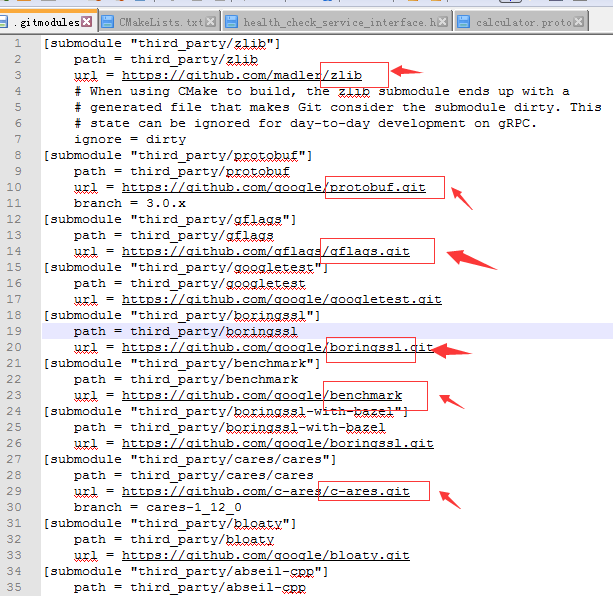The height and width of the screenshot is (596, 613).
Task: Open the health_check_service_interface.h tab
Action: 337,22
